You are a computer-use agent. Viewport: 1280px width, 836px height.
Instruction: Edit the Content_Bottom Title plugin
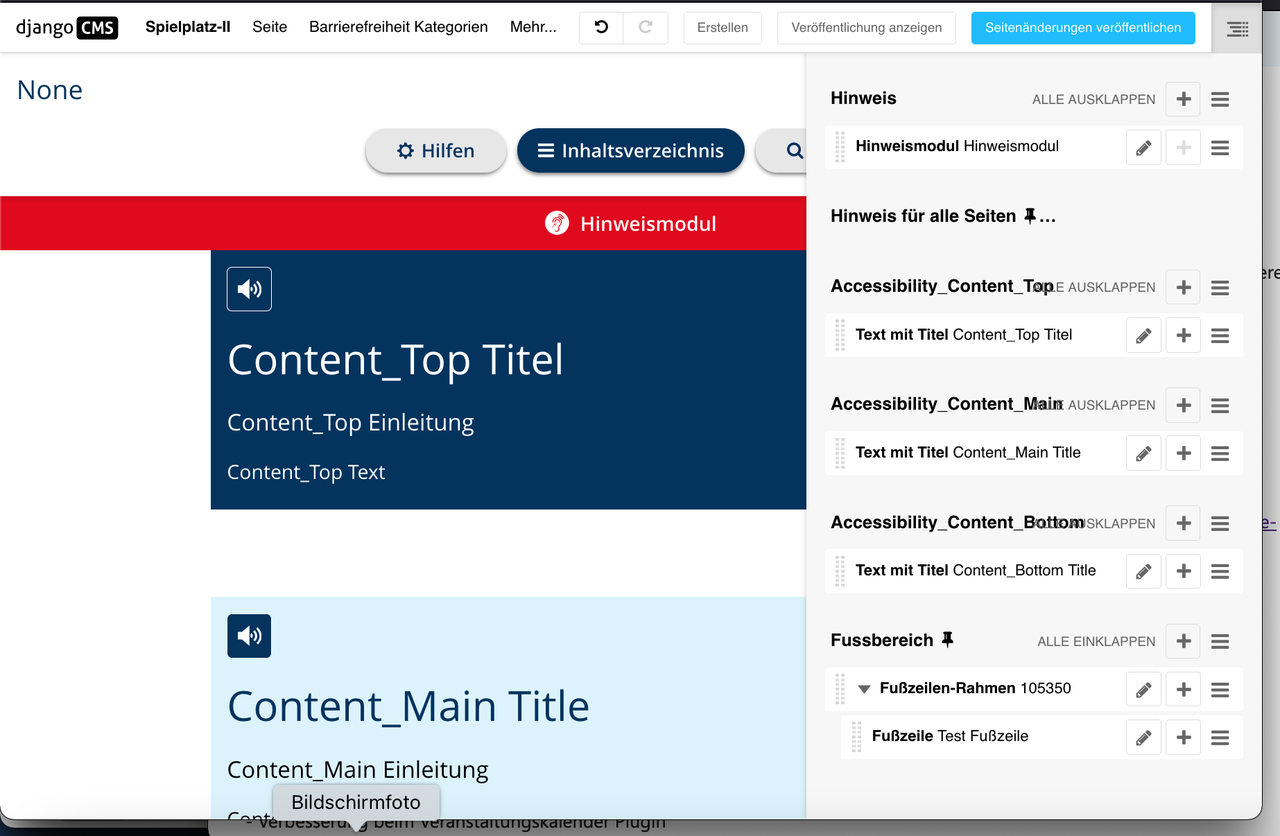click(x=1143, y=571)
